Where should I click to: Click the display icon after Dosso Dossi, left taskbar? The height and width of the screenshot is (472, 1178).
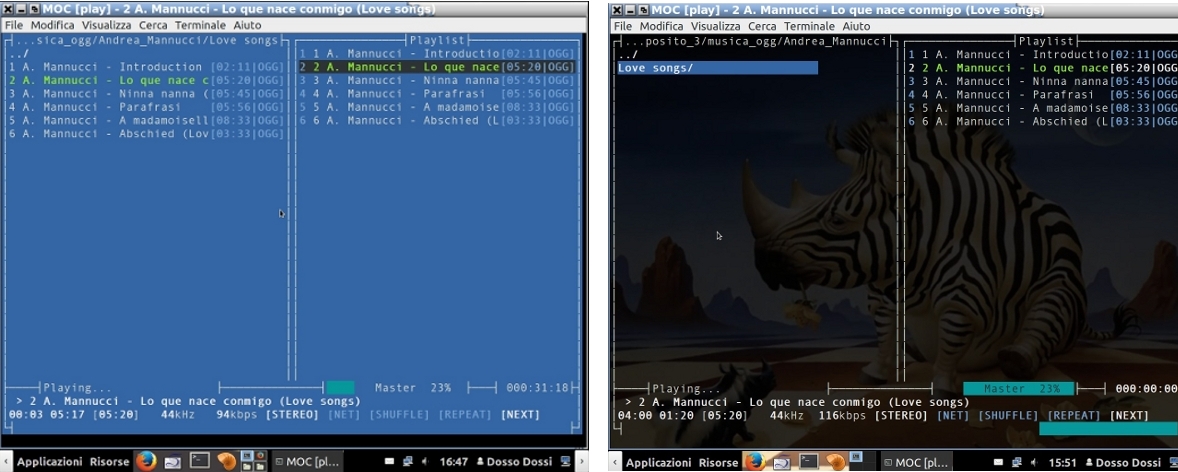[564, 461]
